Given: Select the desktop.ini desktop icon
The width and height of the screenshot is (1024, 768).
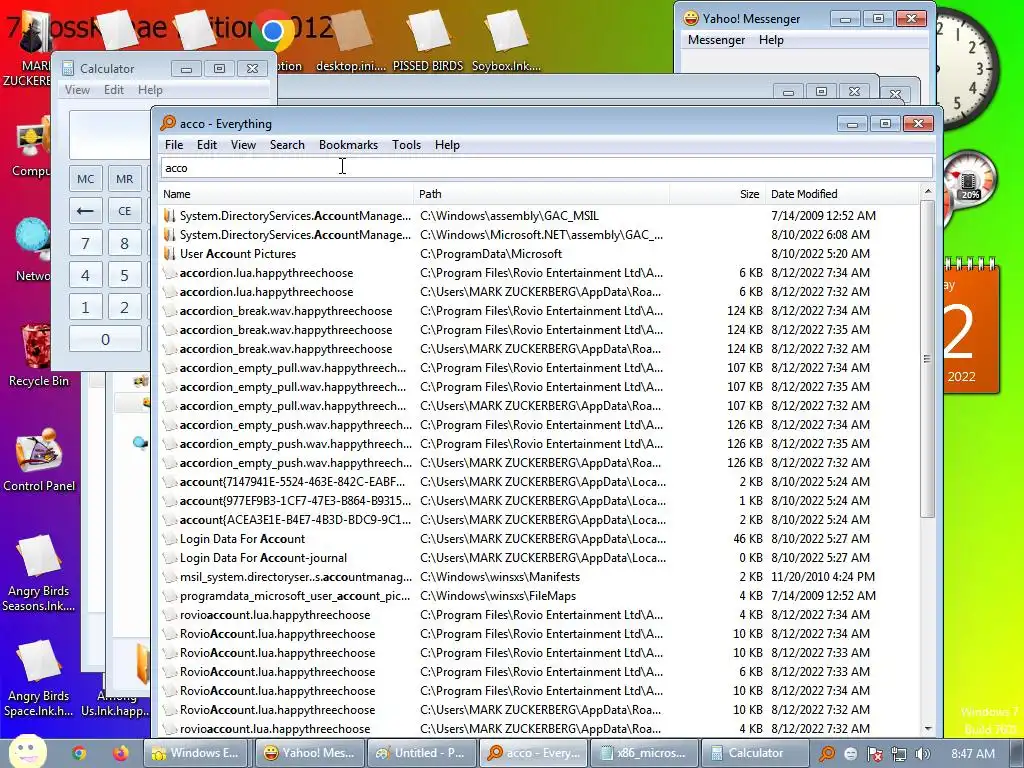Looking at the screenshot, I should [x=351, y=40].
